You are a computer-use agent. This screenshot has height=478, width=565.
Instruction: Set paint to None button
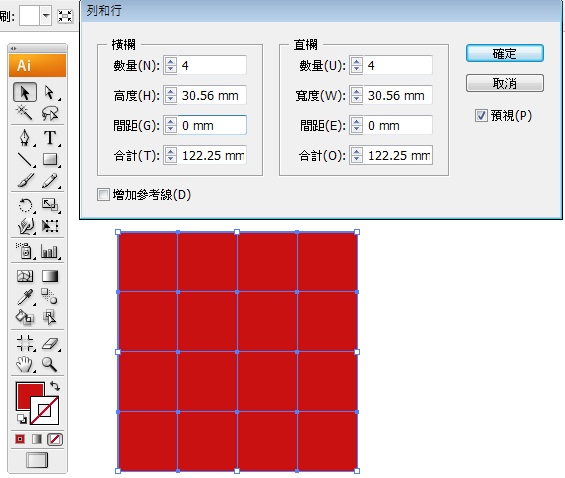[x=55, y=439]
